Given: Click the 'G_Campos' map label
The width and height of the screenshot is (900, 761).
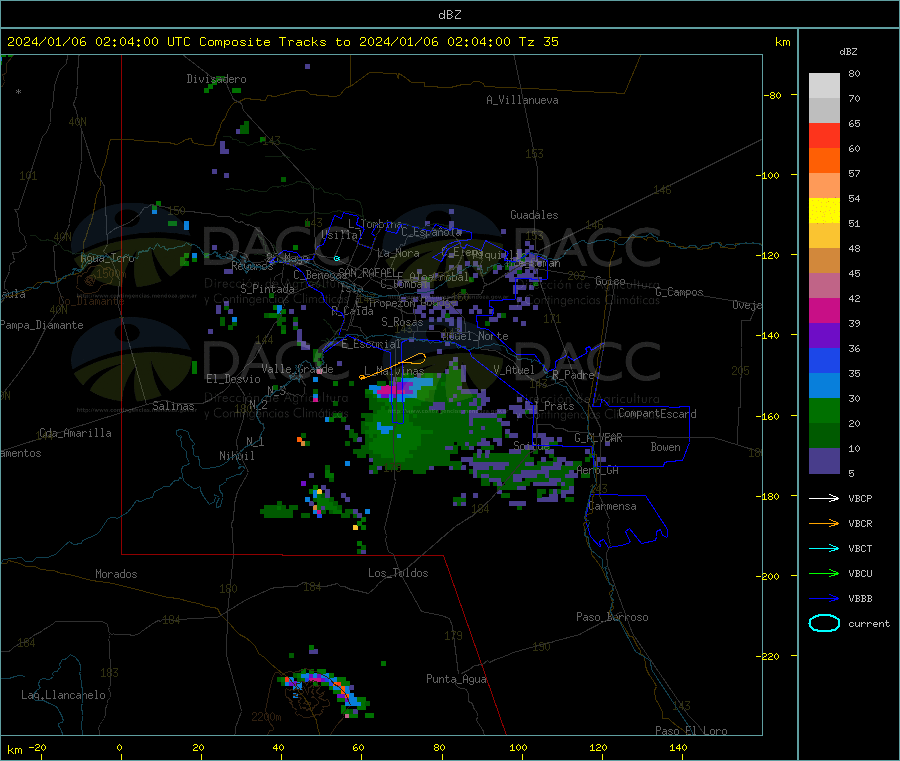Looking at the screenshot, I should pyautogui.click(x=679, y=292).
